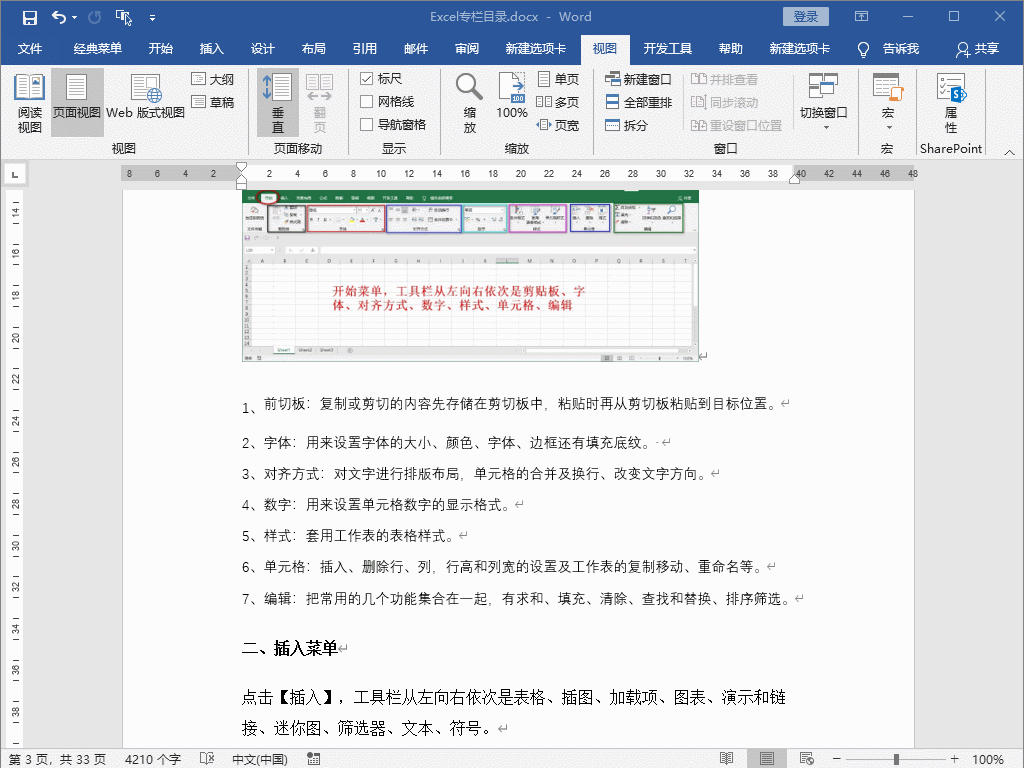1024x768 pixels.
Task: Open the 布局 ribbon tab
Action: [313, 49]
